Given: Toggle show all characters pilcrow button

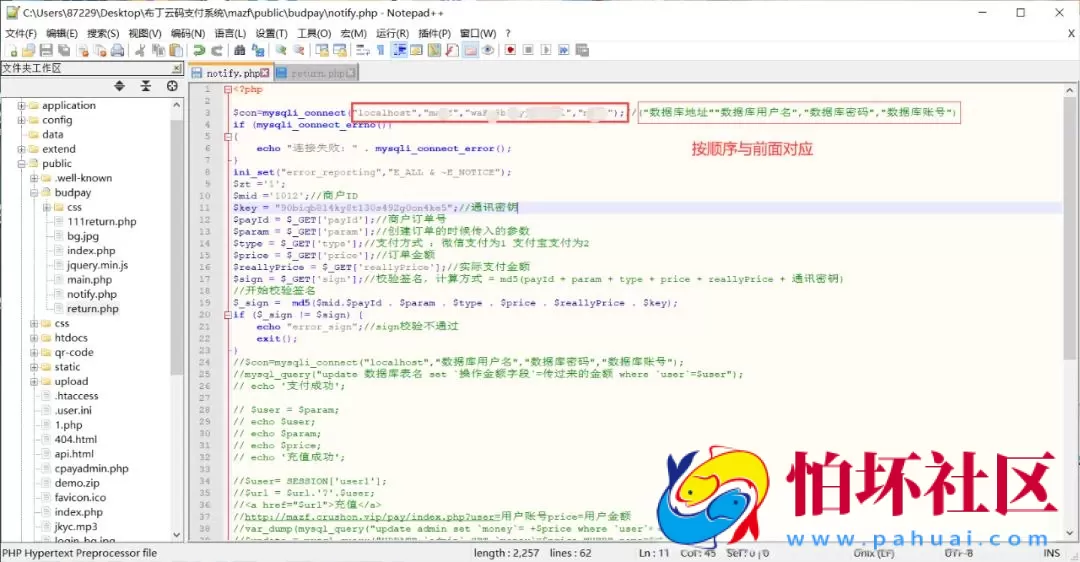Looking at the screenshot, I should click(380, 50).
